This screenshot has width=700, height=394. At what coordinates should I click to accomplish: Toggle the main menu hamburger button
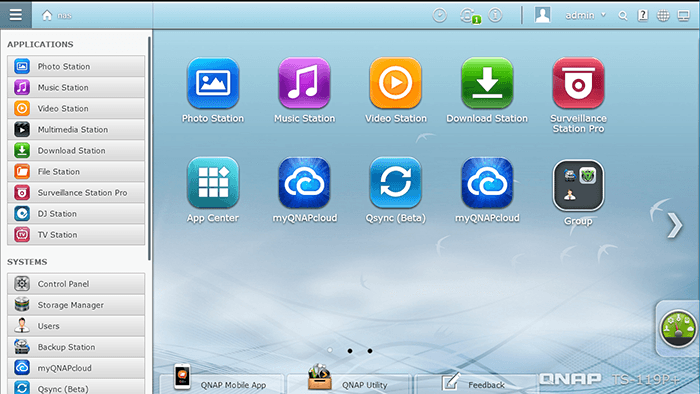tap(16, 15)
